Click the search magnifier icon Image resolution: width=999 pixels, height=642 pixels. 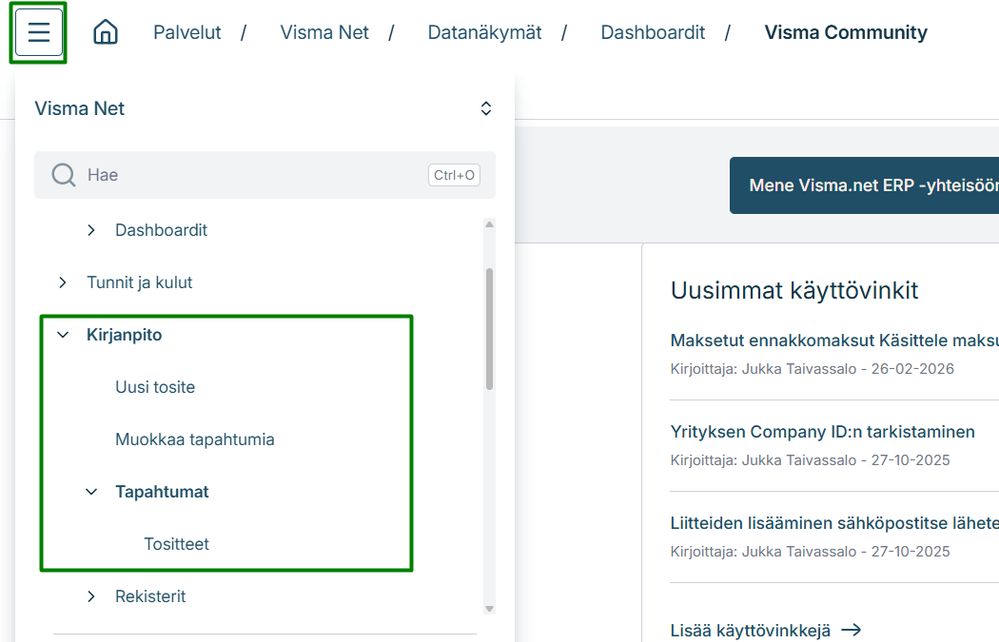[x=64, y=175]
